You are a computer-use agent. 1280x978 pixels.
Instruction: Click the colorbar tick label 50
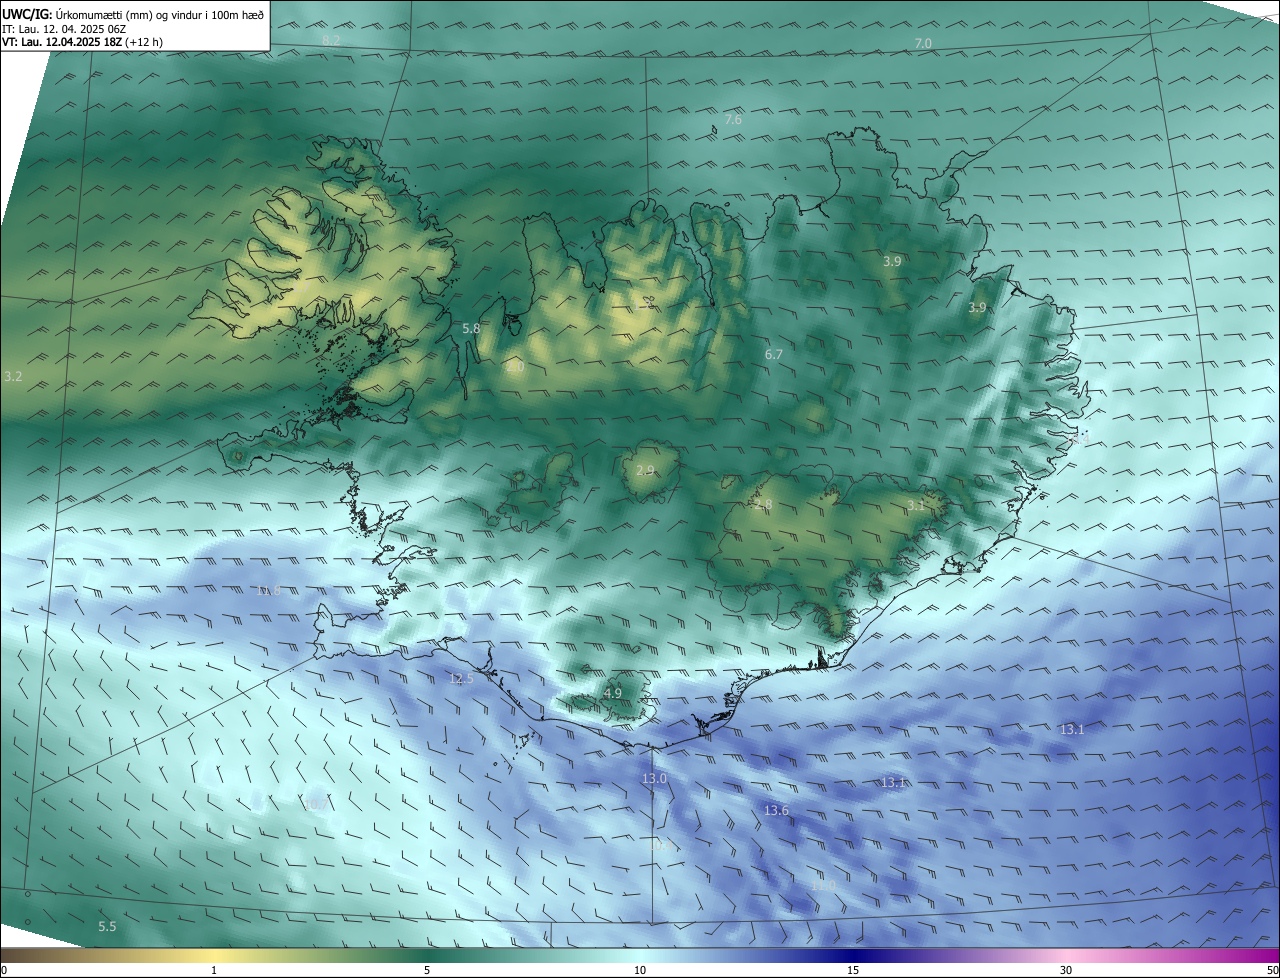1272,971
